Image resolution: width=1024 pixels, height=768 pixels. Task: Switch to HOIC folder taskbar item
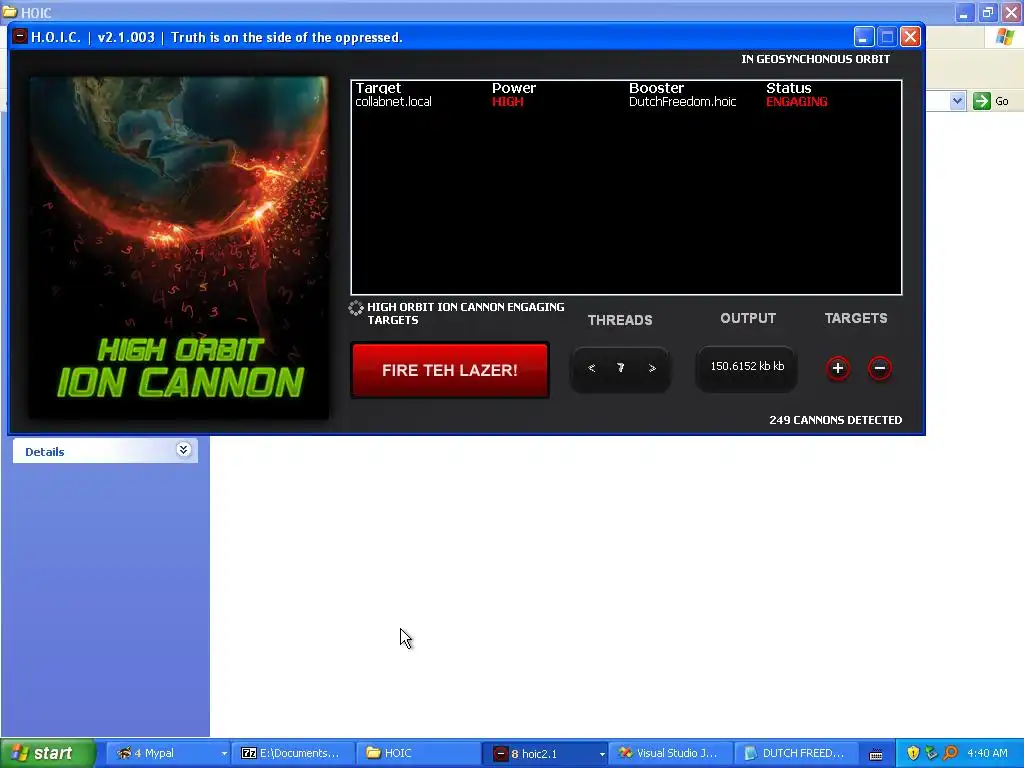point(419,754)
